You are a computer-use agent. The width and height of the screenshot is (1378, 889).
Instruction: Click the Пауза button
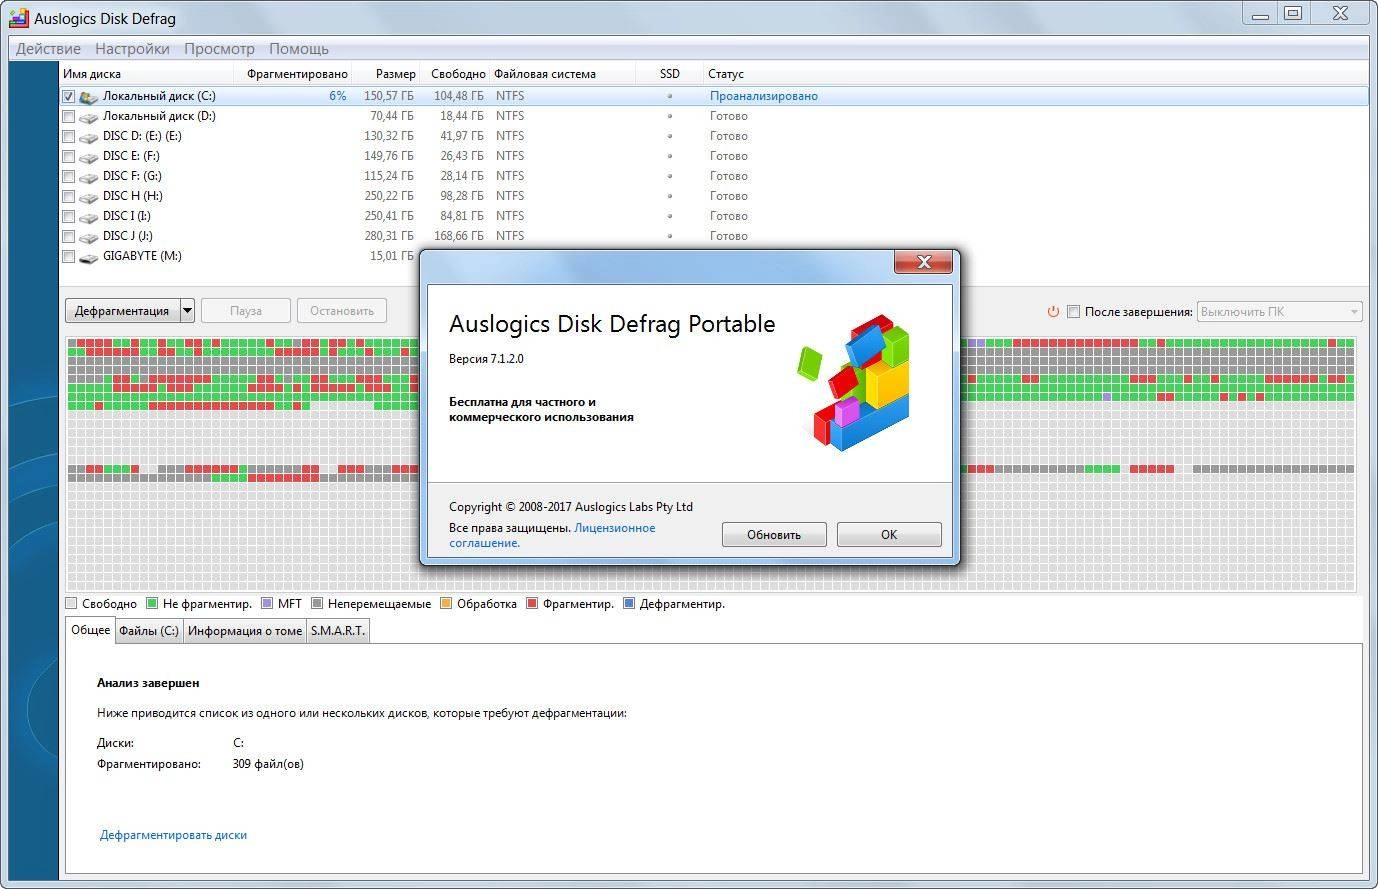(246, 311)
